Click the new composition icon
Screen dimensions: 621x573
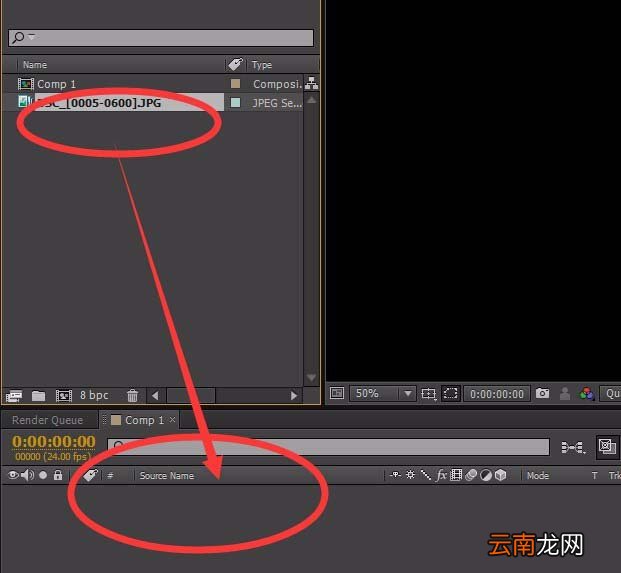point(63,396)
